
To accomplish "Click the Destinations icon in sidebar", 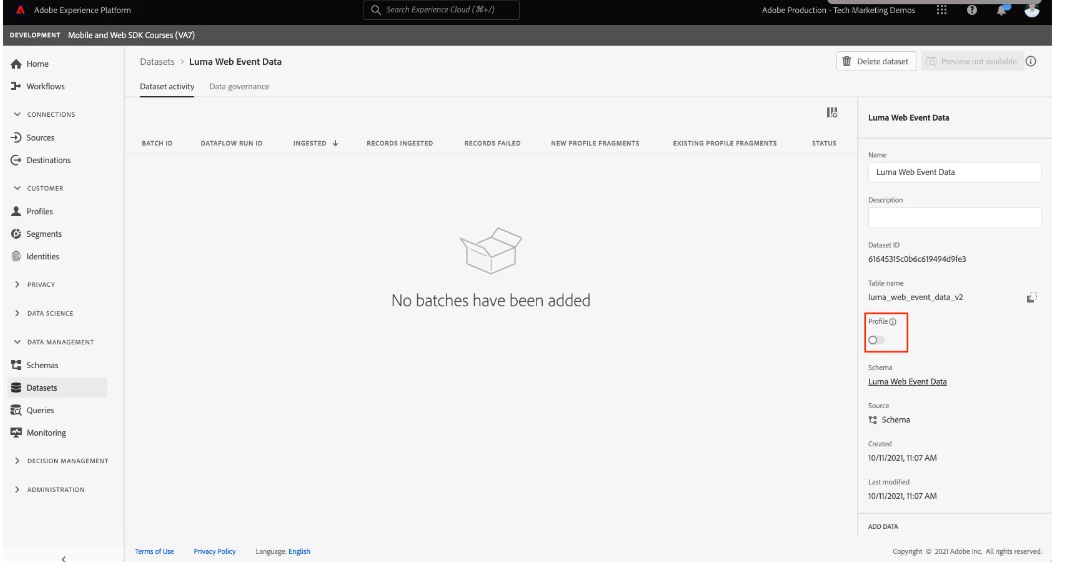I will (x=16, y=160).
